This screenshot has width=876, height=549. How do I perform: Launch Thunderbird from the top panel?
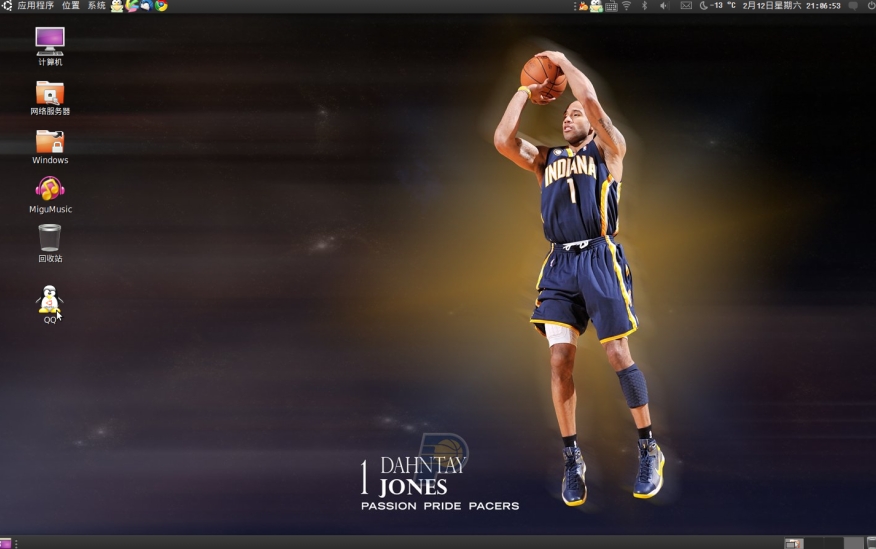146,6
